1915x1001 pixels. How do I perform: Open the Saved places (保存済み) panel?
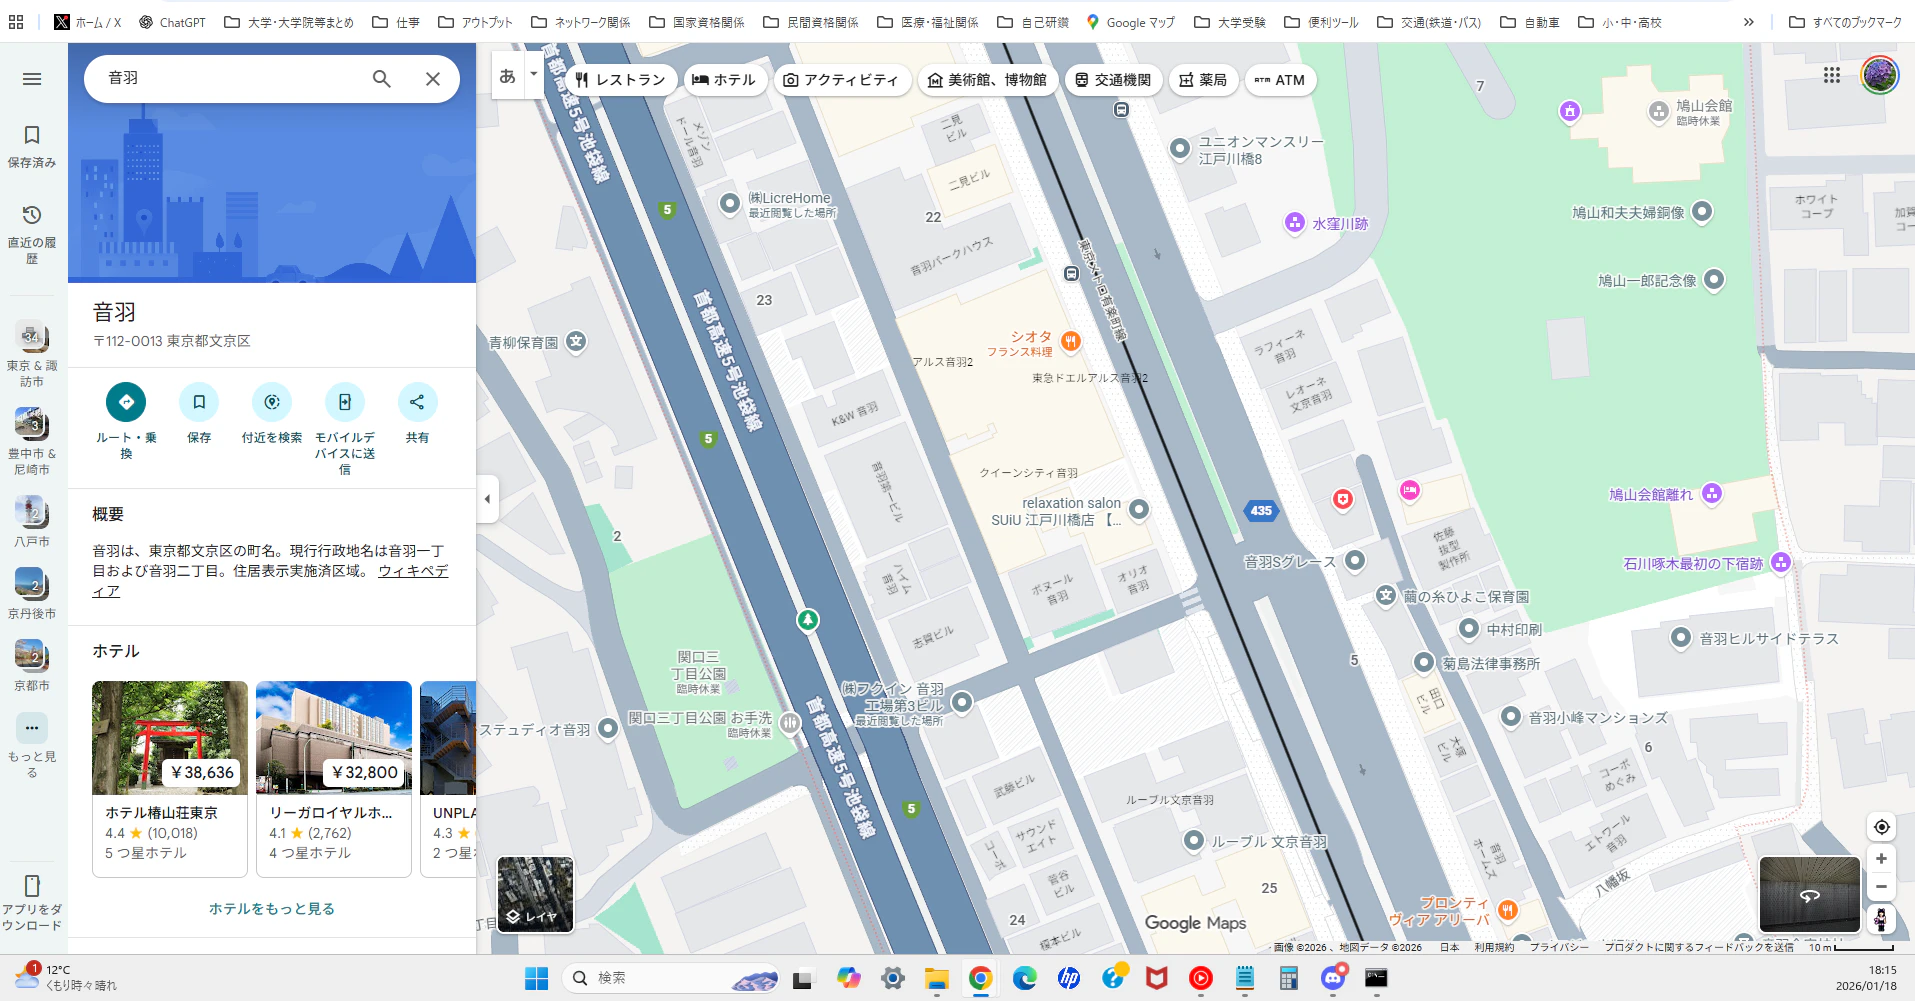tap(32, 146)
